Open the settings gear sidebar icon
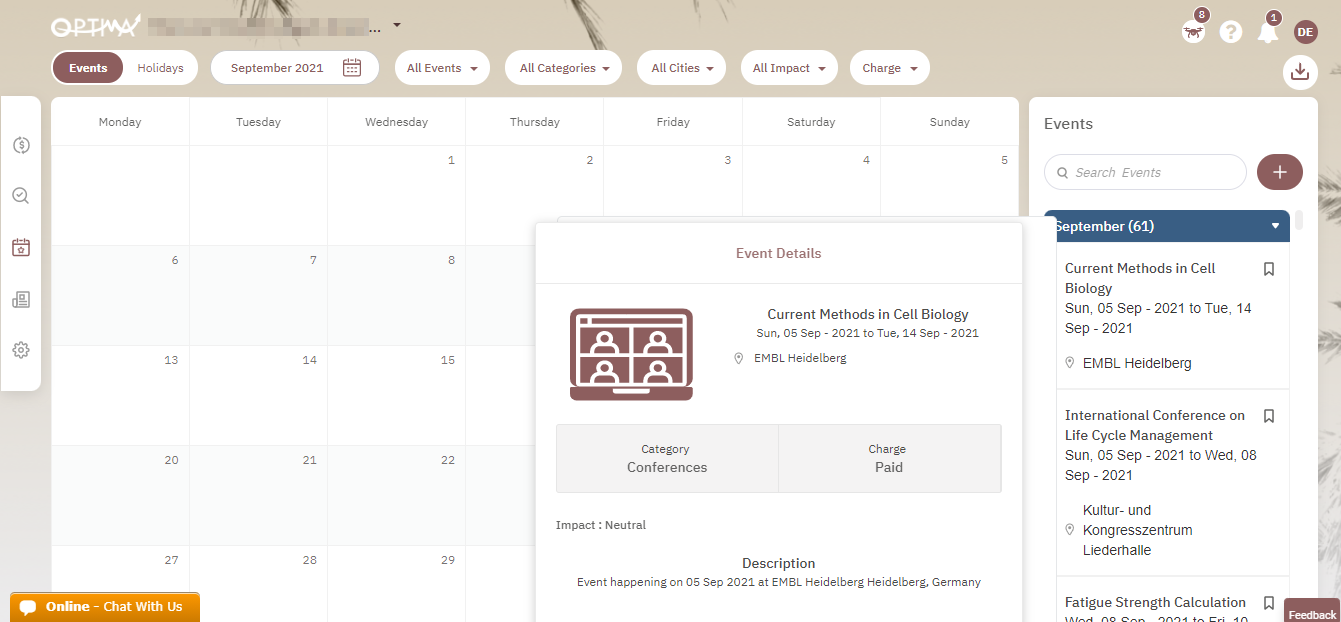 (21, 350)
